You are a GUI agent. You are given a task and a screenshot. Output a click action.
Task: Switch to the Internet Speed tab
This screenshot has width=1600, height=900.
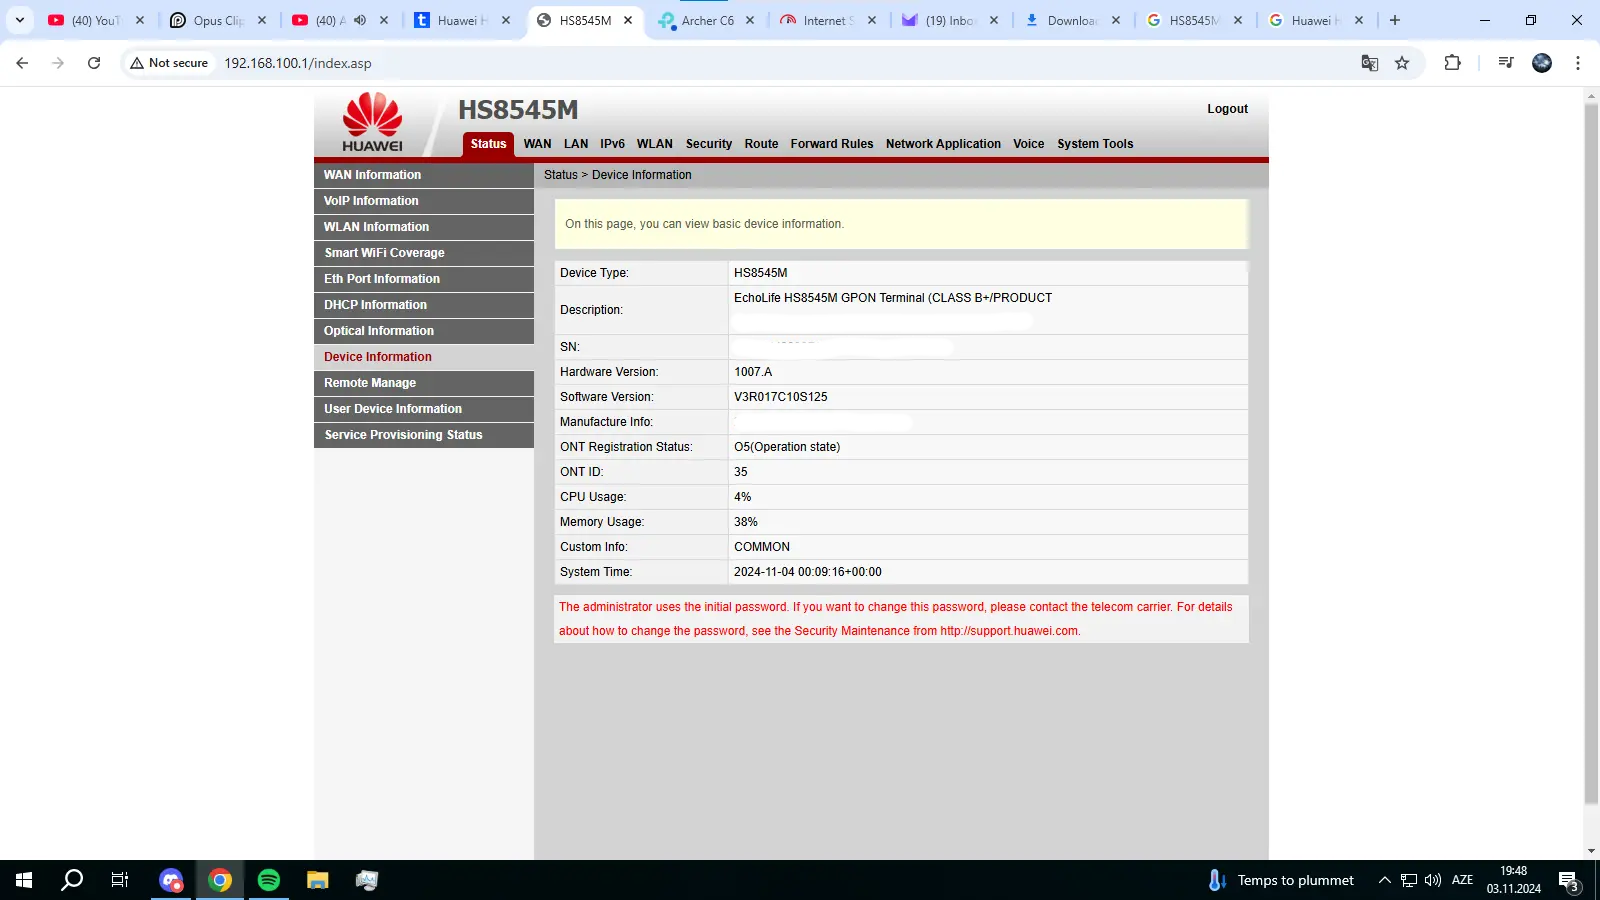pos(829,20)
